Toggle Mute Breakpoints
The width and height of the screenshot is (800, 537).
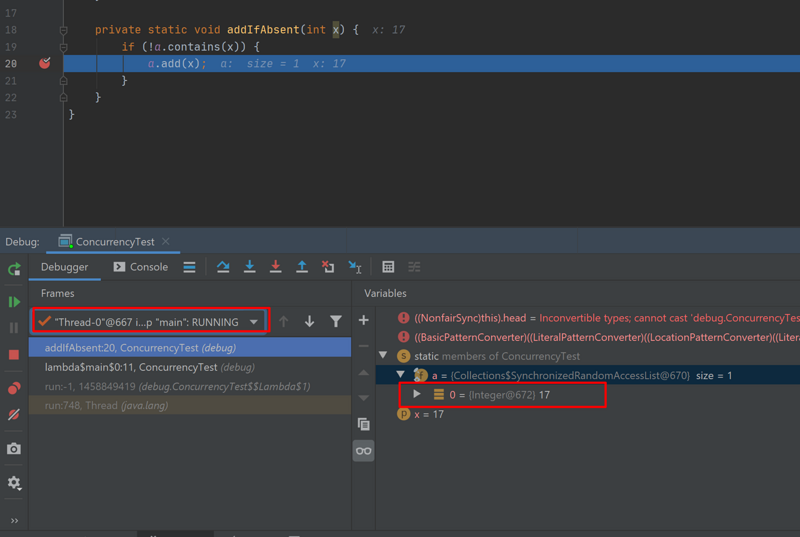tap(14, 414)
